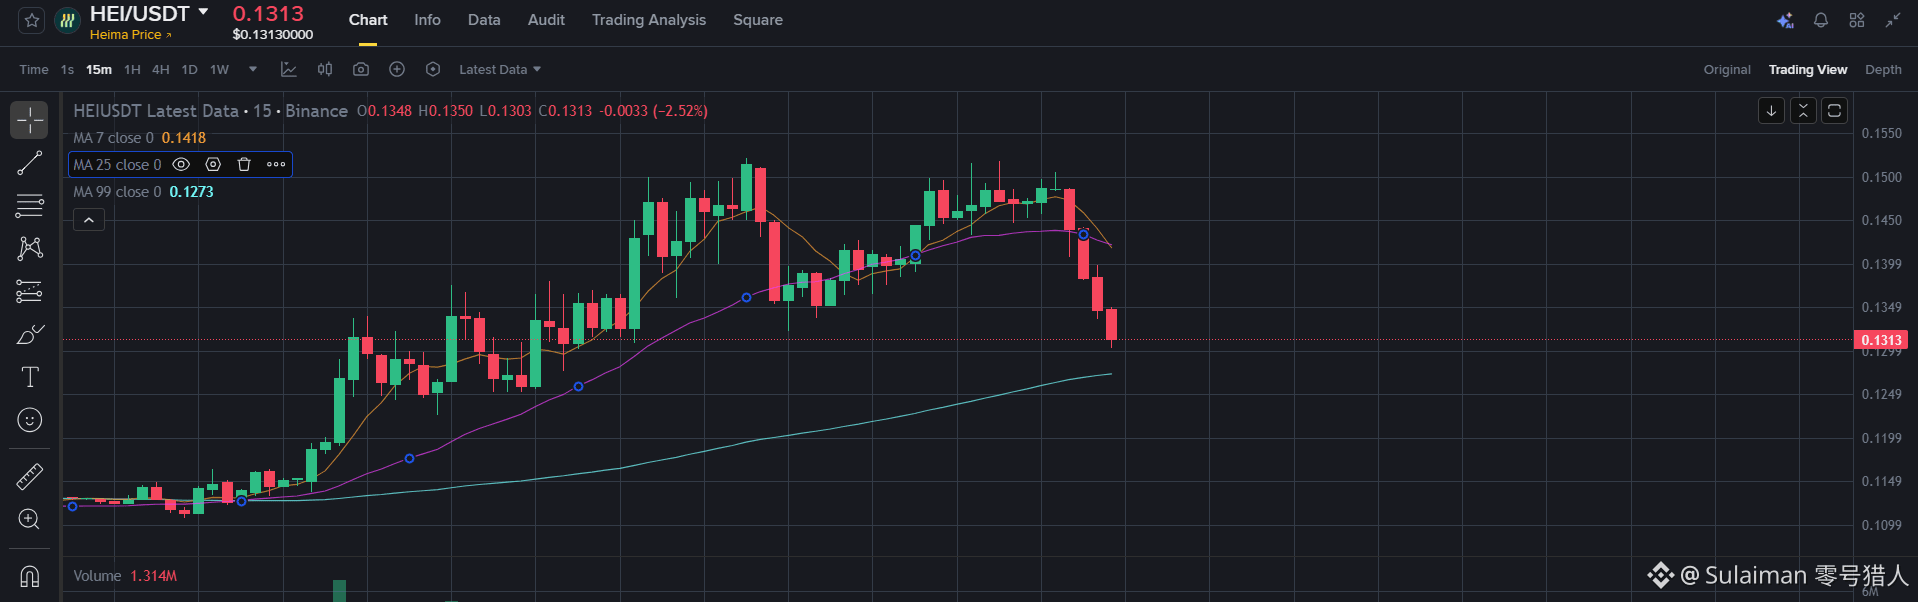
Task: Open the Depth chart view
Action: click(1883, 69)
